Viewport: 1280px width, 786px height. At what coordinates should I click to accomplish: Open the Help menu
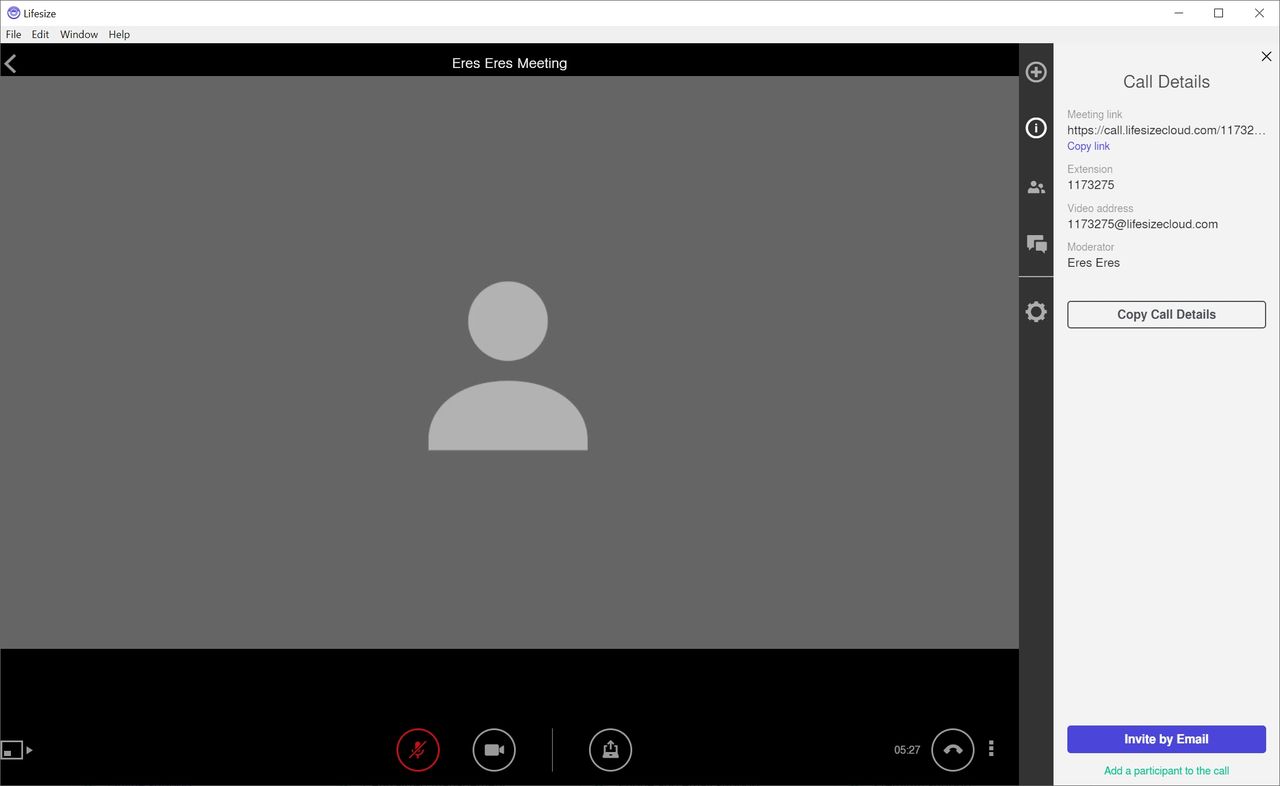tap(119, 34)
